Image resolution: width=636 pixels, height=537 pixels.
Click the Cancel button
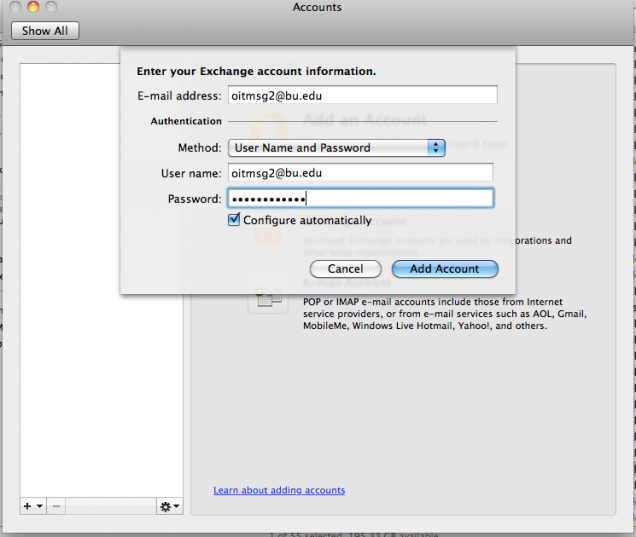coord(345,269)
